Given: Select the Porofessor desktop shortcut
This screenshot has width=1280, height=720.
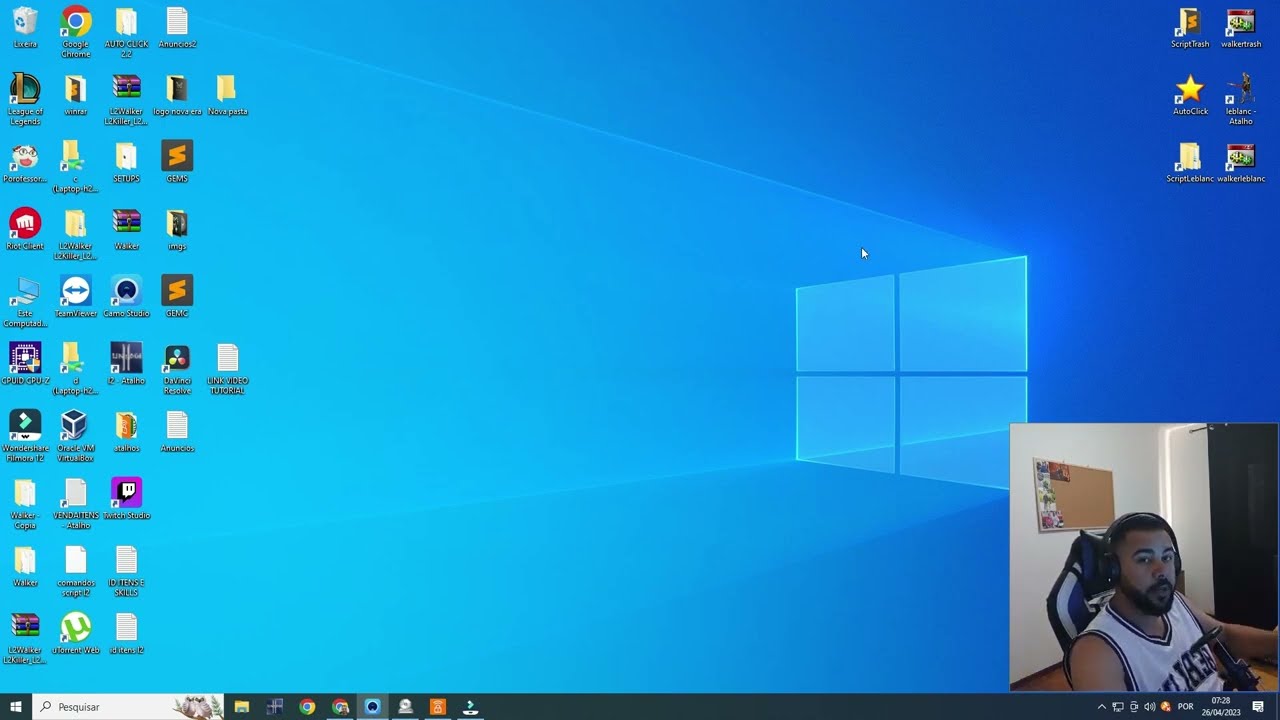Looking at the screenshot, I should click(25, 162).
